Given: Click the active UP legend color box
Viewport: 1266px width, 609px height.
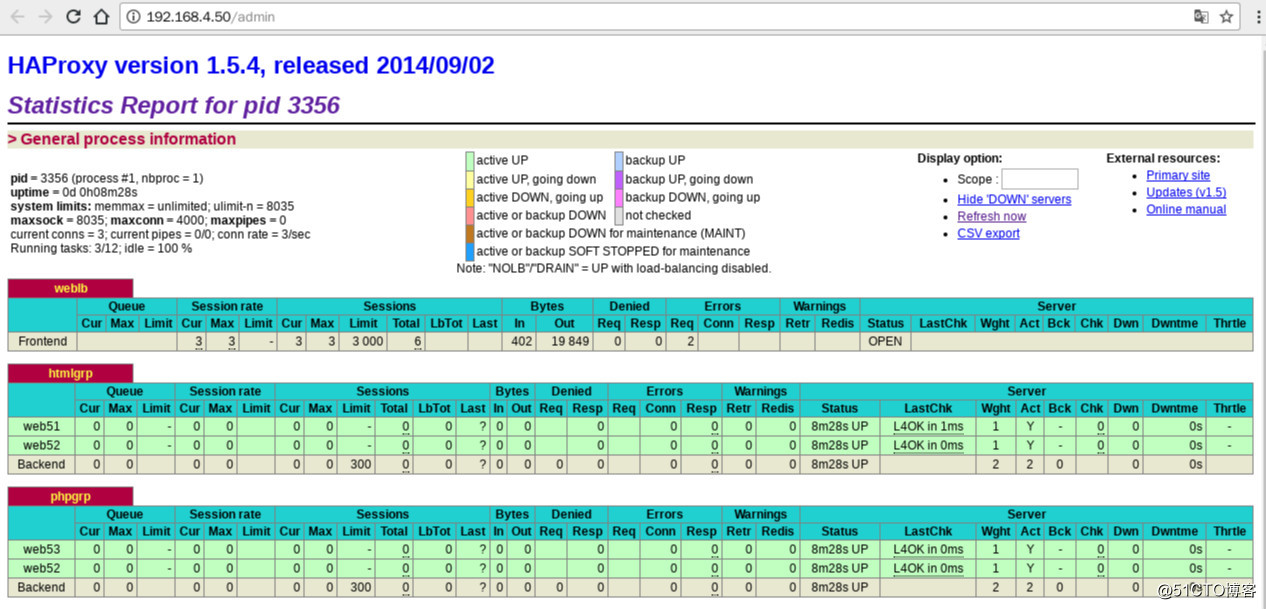Looking at the screenshot, I should tap(470, 160).
